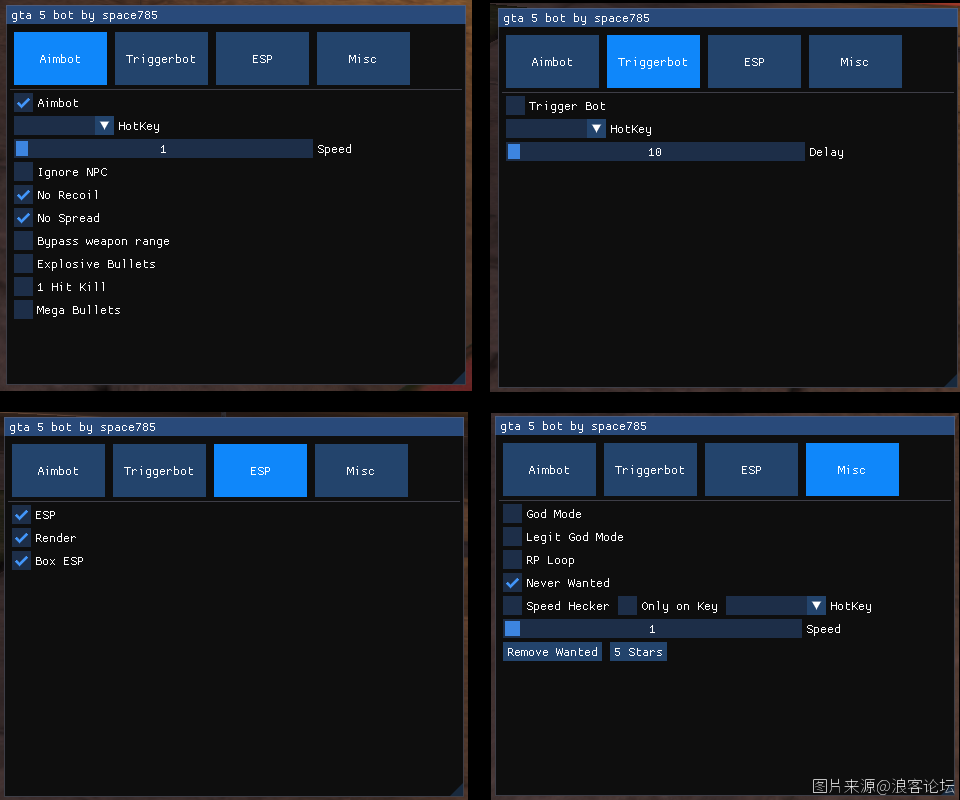Uncheck the Box ESP option
Screen dimensions: 960x800
pyautogui.click(x=22, y=560)
